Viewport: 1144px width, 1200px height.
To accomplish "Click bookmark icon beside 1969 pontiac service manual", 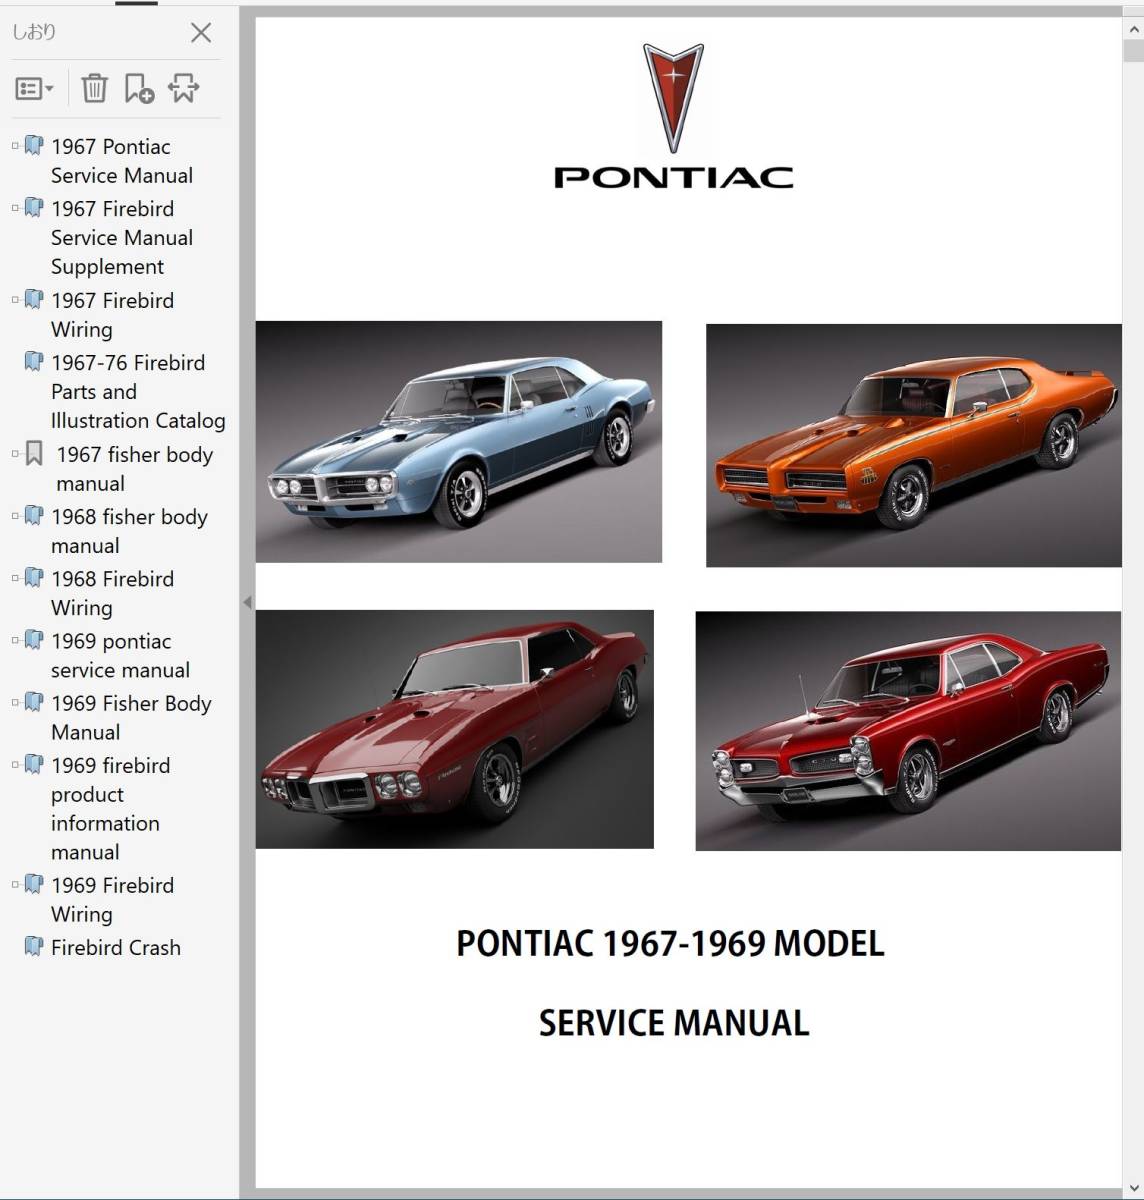I will [x=34, y=640].
